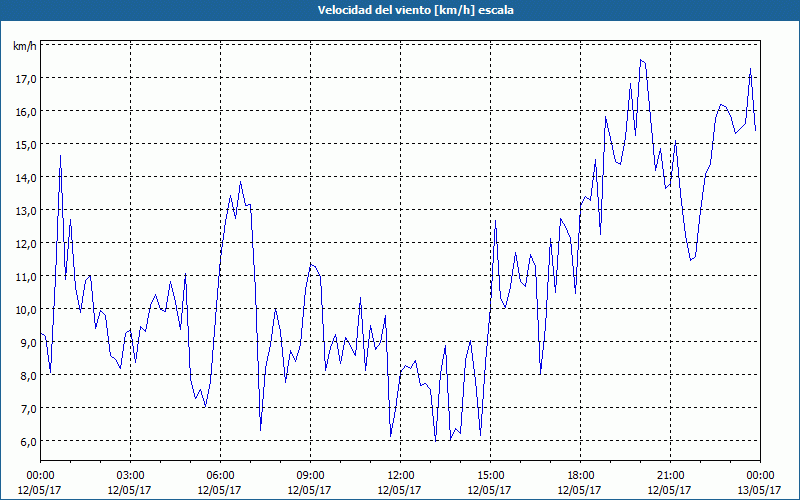This screenshot has width=800, height=500.
Task: Click the 15:00 time axis label
Action: (490, 476)
